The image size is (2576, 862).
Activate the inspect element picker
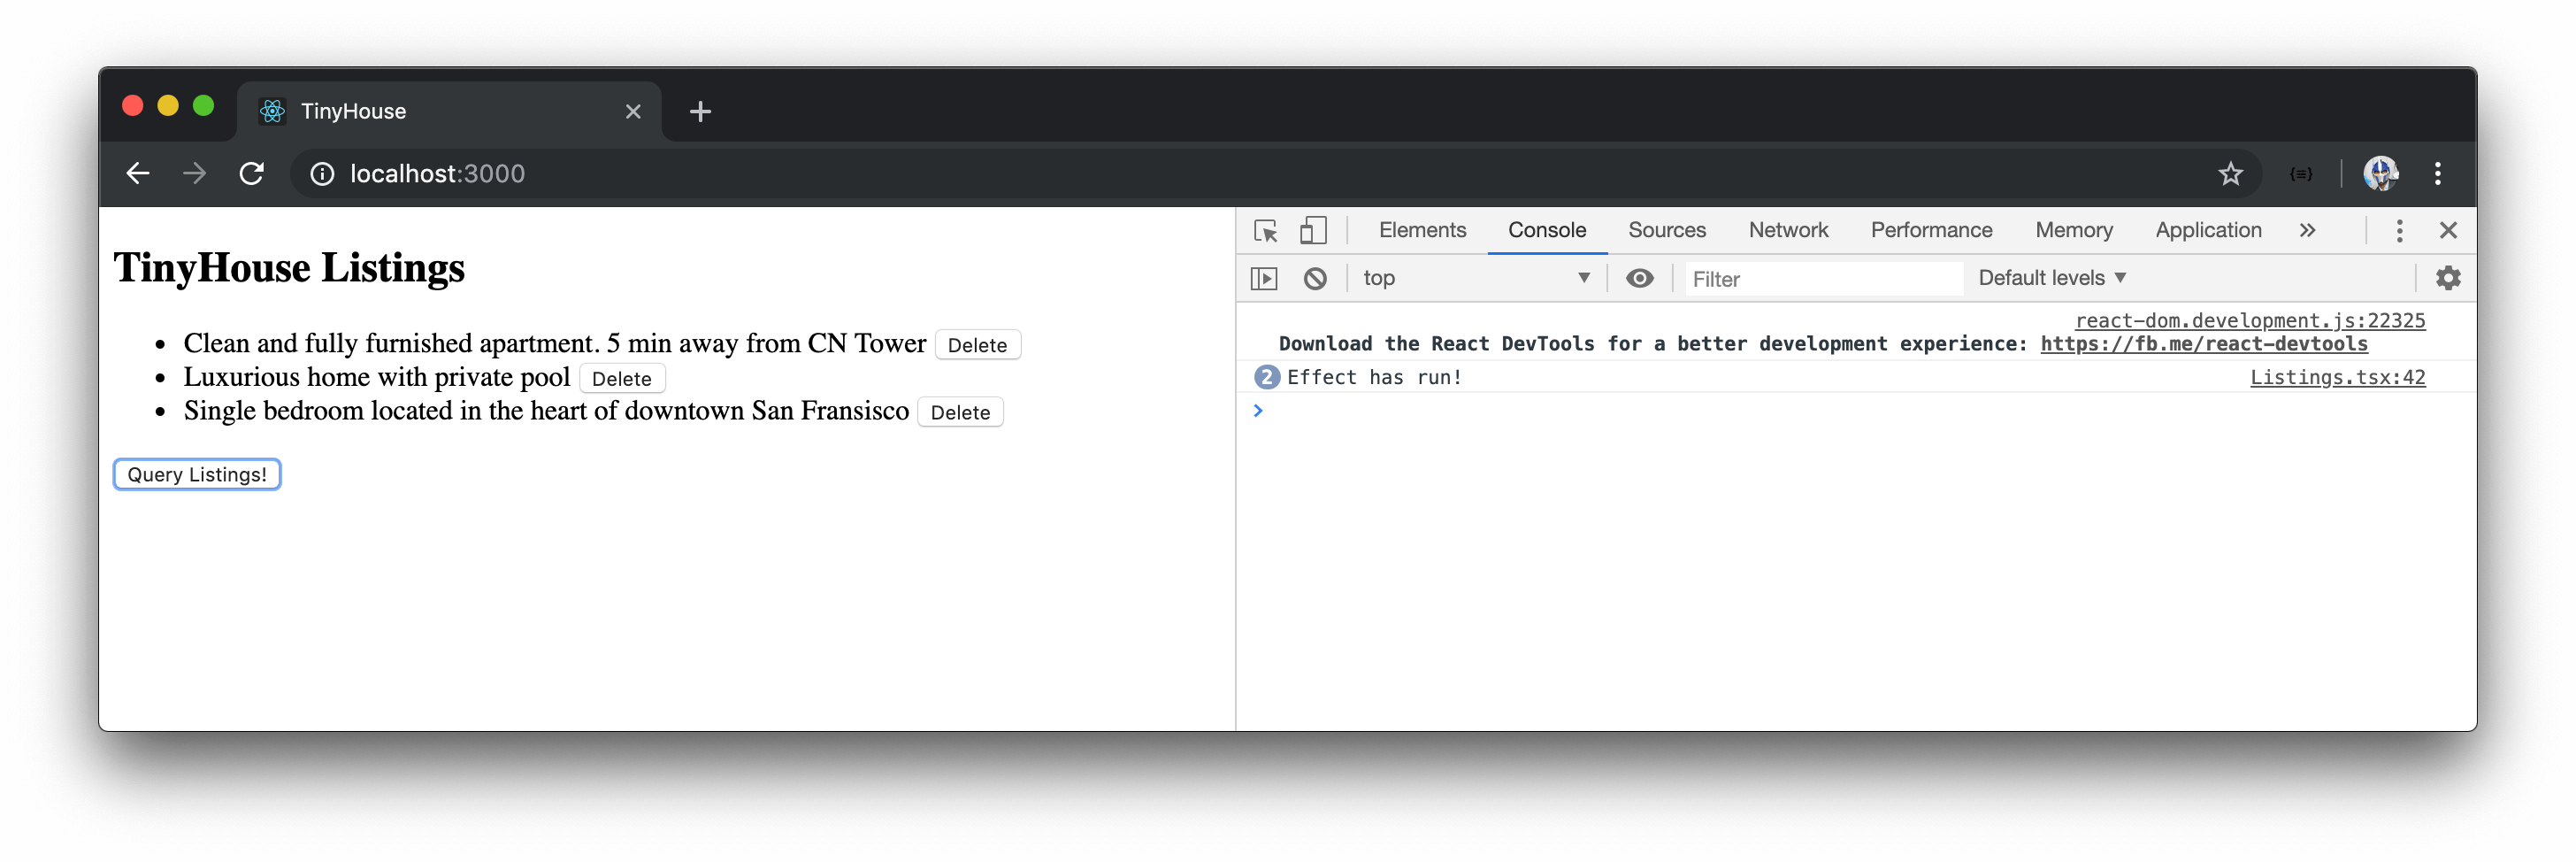coord(1266,231)
